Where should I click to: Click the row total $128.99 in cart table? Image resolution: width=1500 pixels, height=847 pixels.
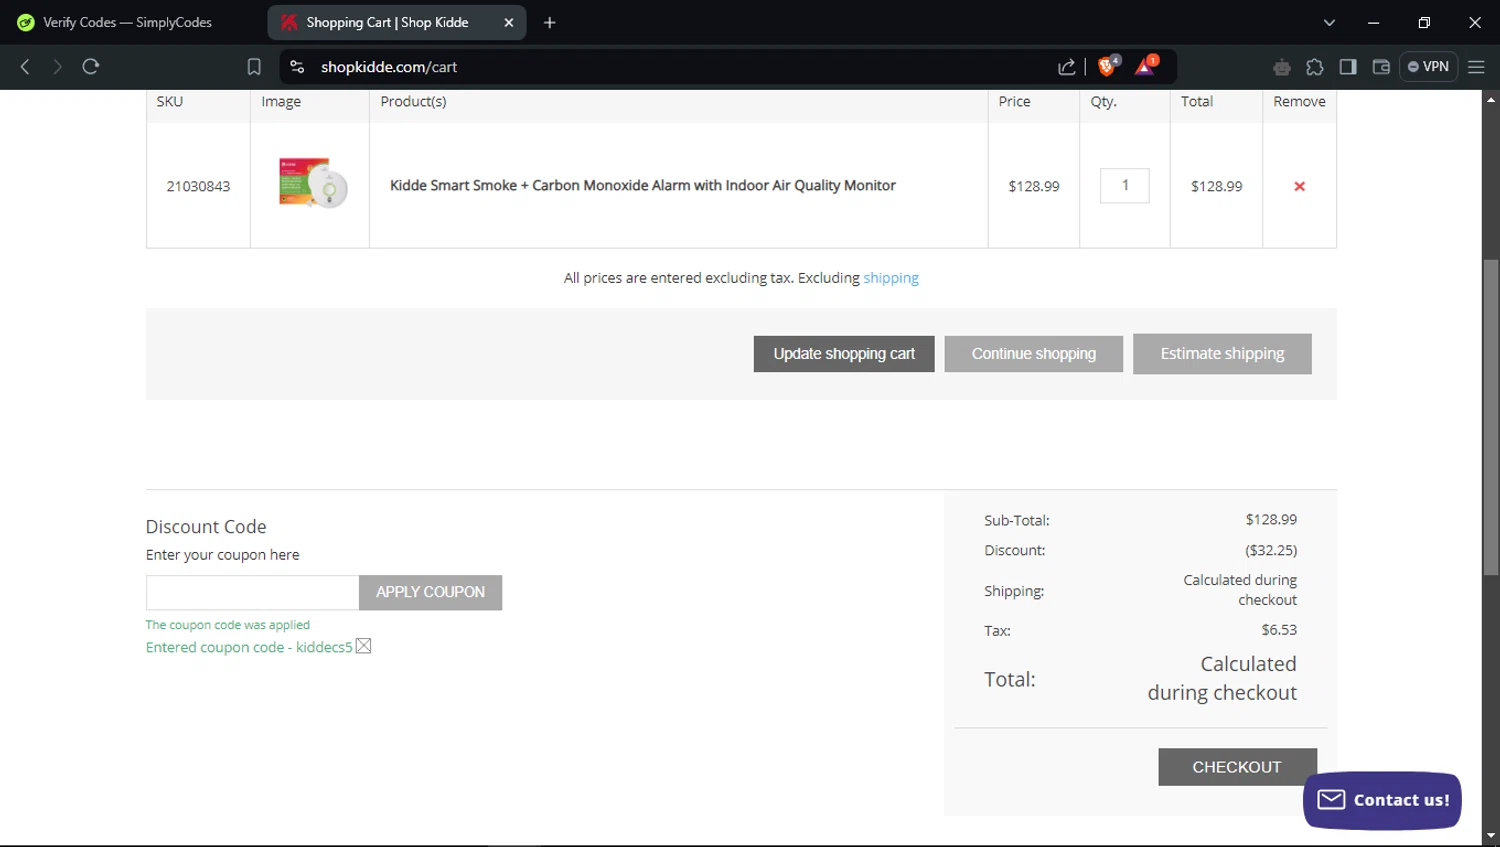(x=1216, y=186)
